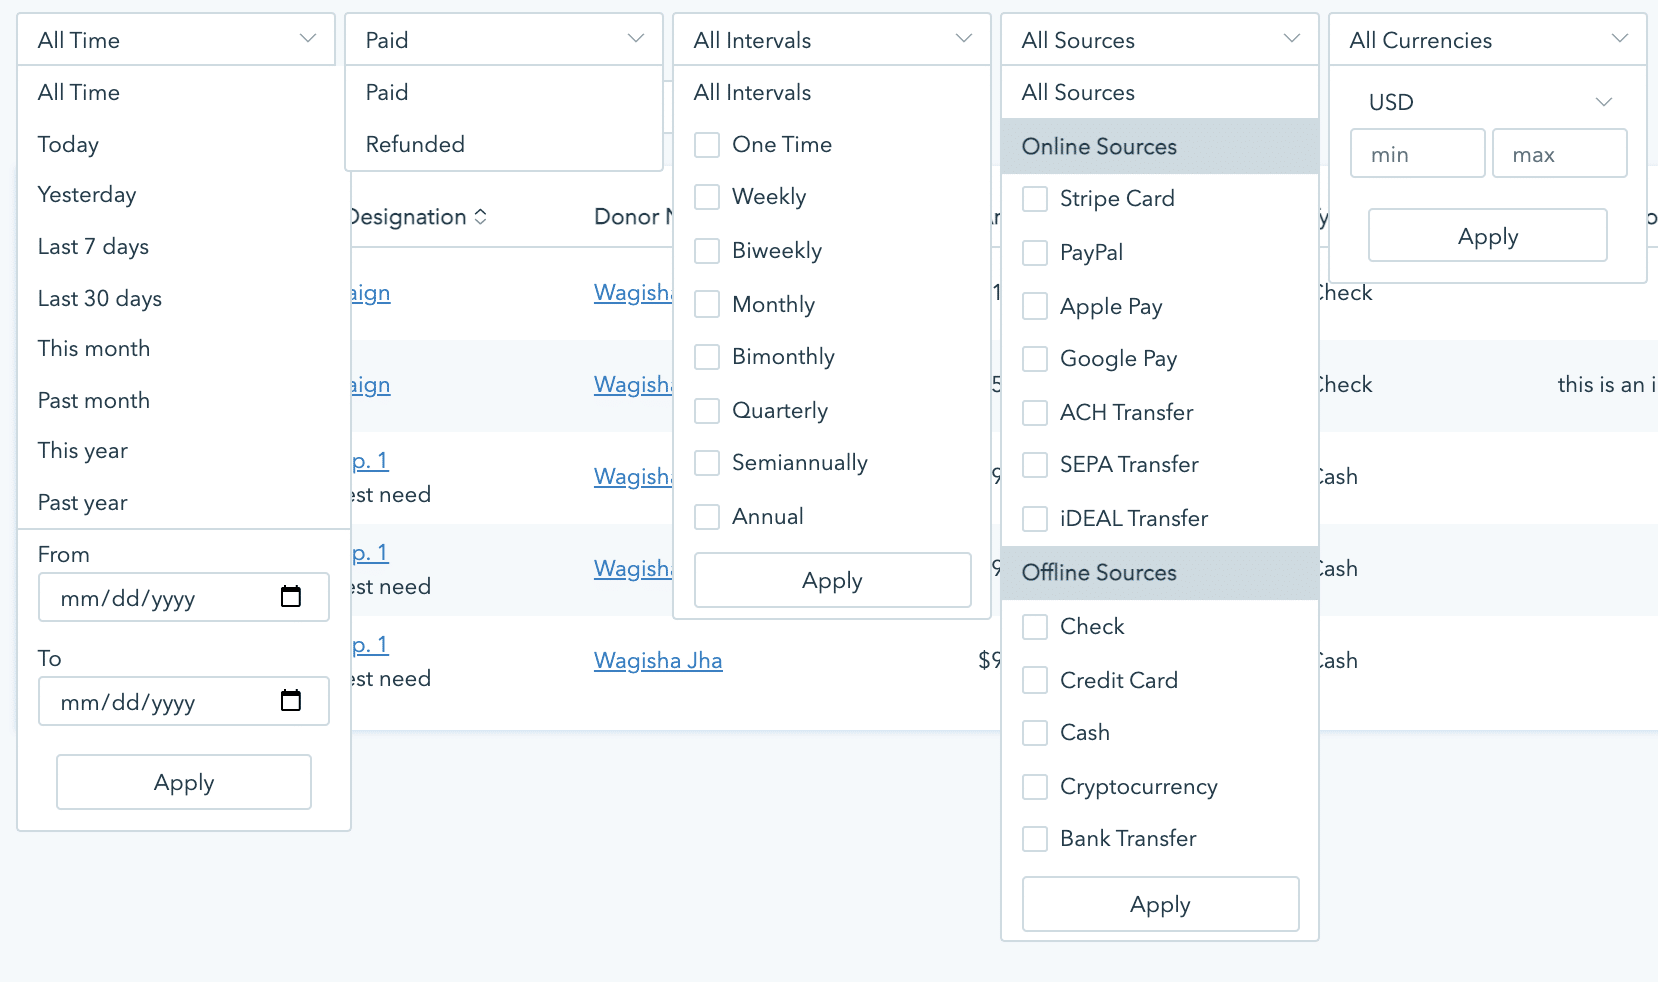Viewport: 1658px width, 982px height.
Task: Click the sort arrows on the Designation column
Action: (482, 216)
